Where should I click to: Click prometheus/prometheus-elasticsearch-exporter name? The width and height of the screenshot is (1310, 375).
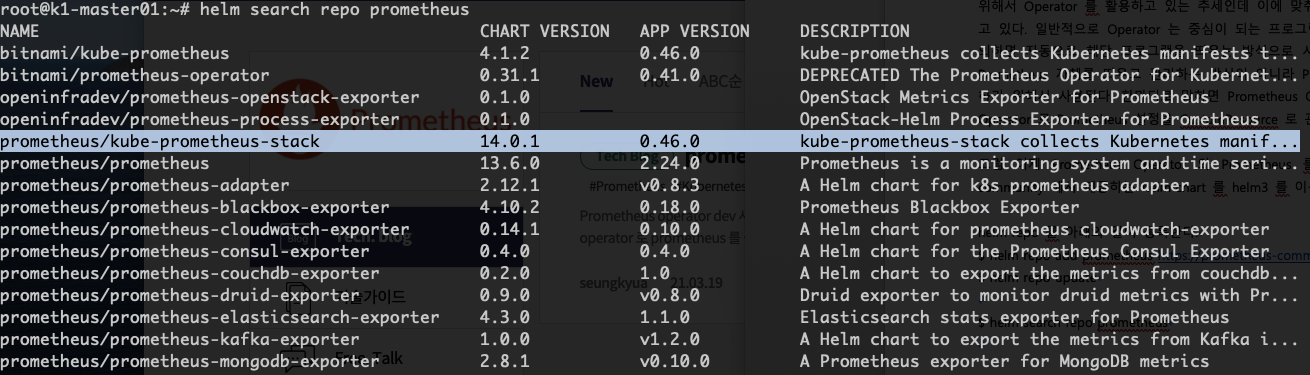pos(220,317)
